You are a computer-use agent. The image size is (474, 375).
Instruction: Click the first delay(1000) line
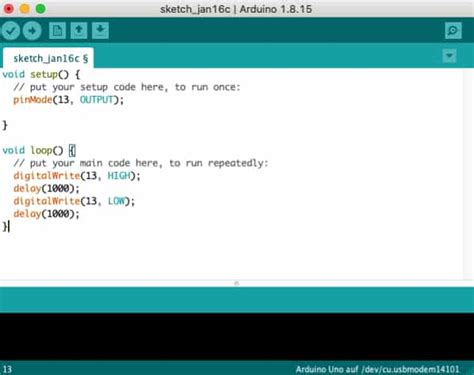pyautogui.click(x=46, y=188)
